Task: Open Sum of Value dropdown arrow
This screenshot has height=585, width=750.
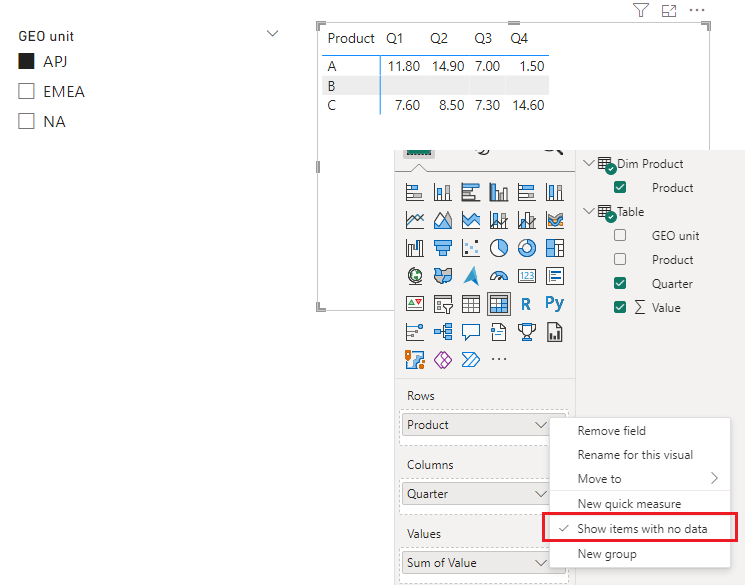Action: pyautogui.click(x=540, y=563)
